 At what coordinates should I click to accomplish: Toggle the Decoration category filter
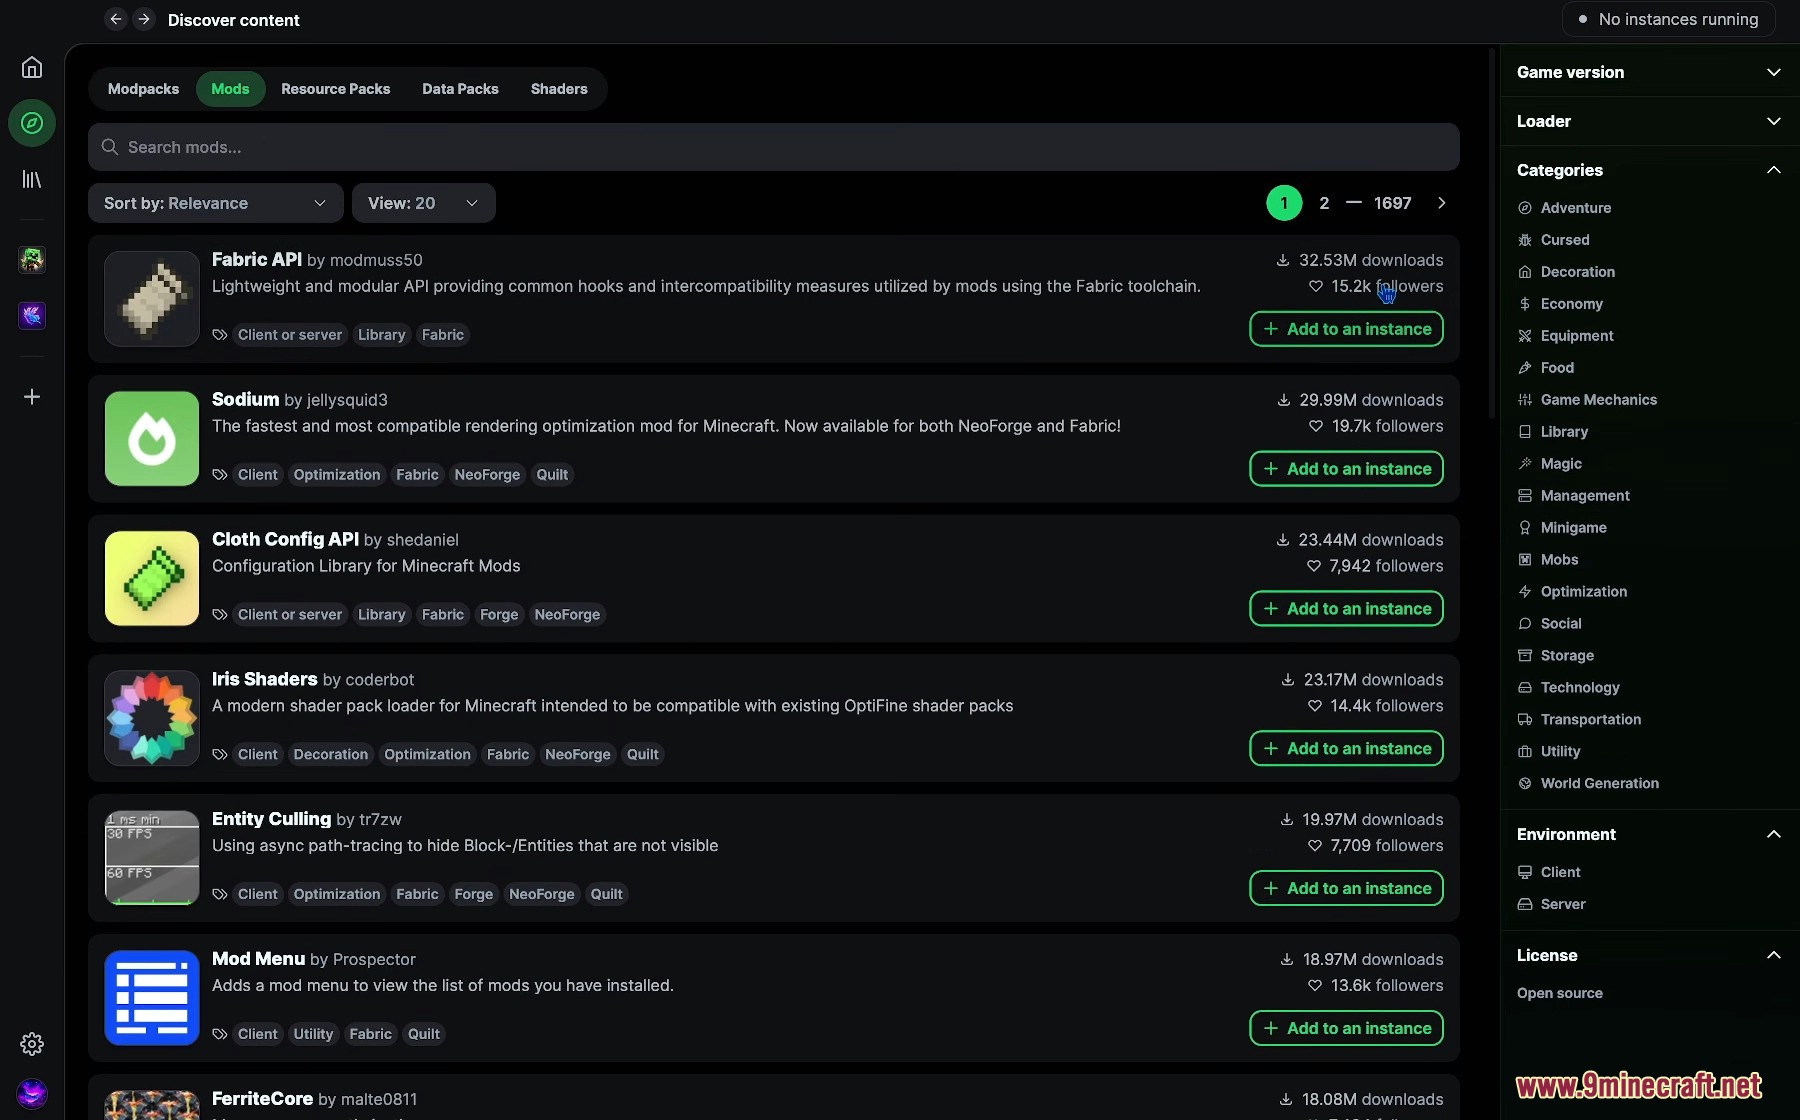(x=1566, y=272)
